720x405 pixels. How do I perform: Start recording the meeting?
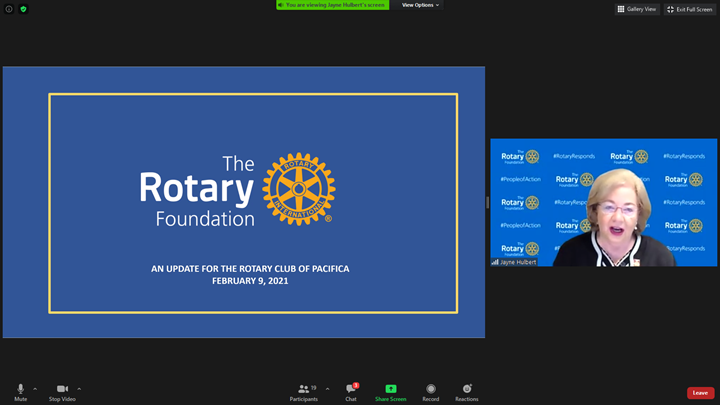click(431, 393)
